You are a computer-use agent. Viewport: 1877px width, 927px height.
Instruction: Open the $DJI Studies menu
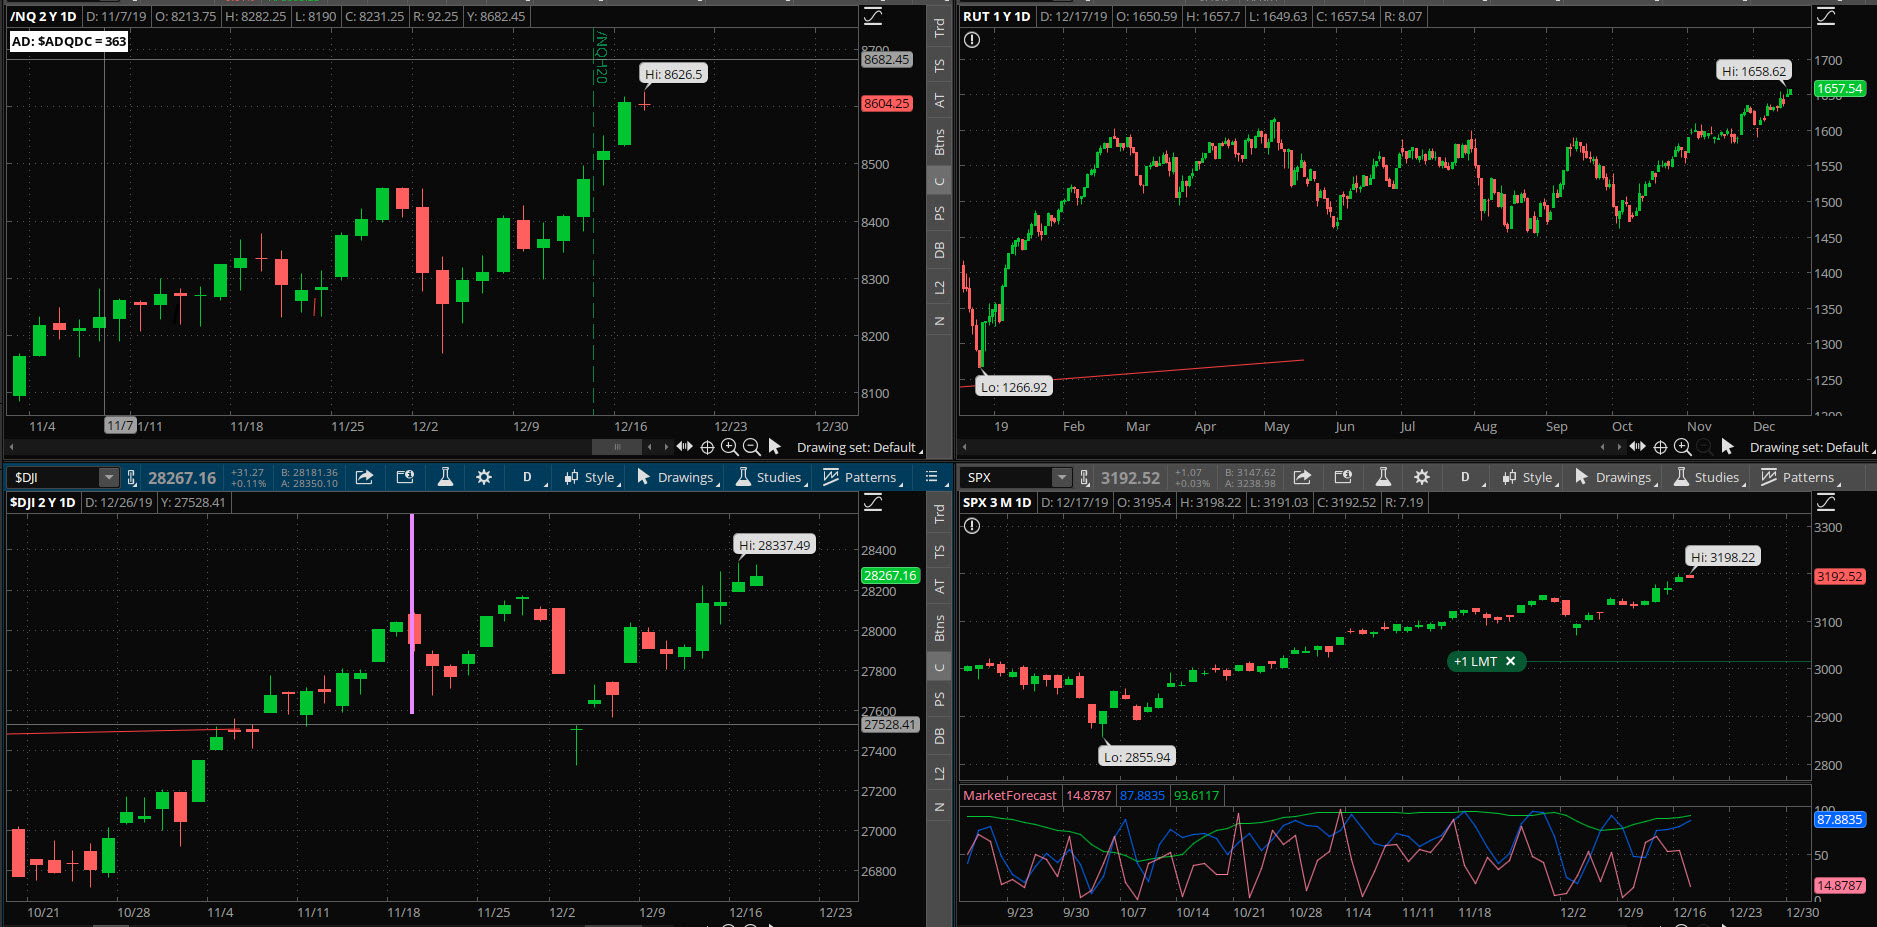771,477
